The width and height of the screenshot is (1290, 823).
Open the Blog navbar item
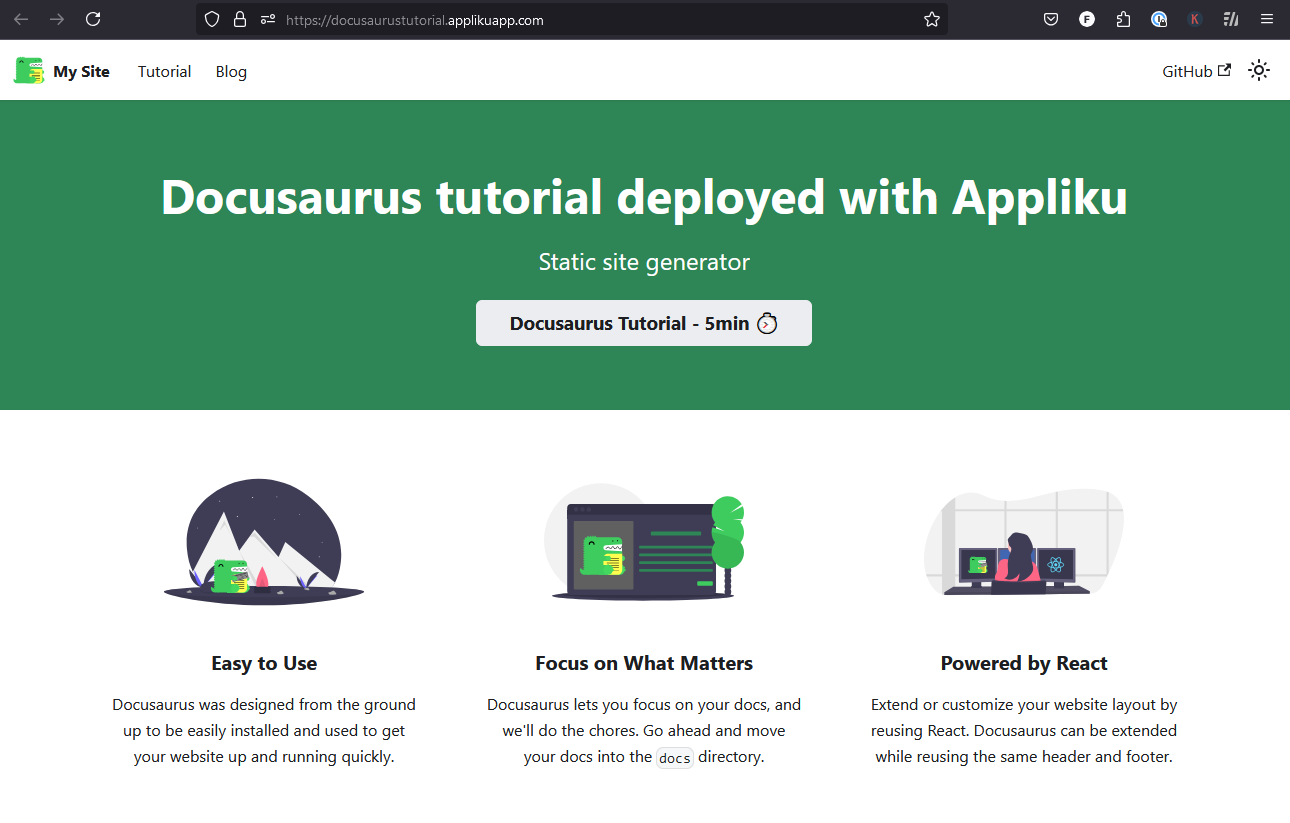point(231,72)
